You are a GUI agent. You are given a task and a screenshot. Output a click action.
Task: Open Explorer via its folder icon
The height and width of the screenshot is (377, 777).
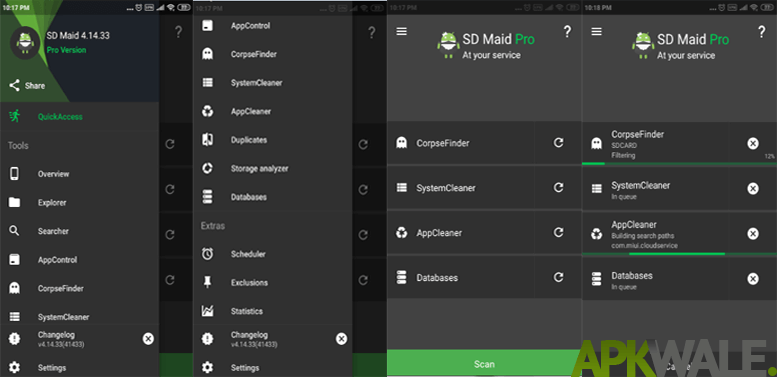tap(14, 202)
